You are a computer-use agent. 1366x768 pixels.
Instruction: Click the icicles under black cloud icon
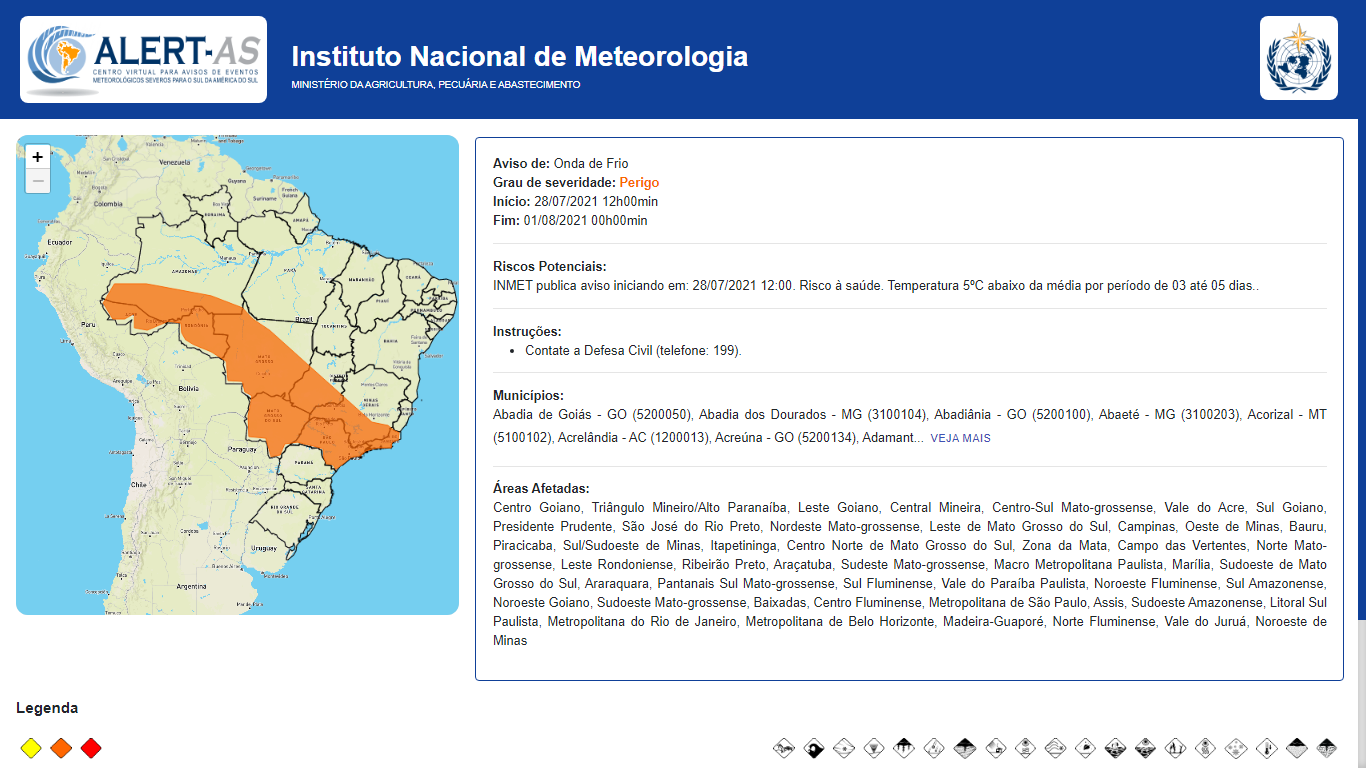tap(903, 748)
